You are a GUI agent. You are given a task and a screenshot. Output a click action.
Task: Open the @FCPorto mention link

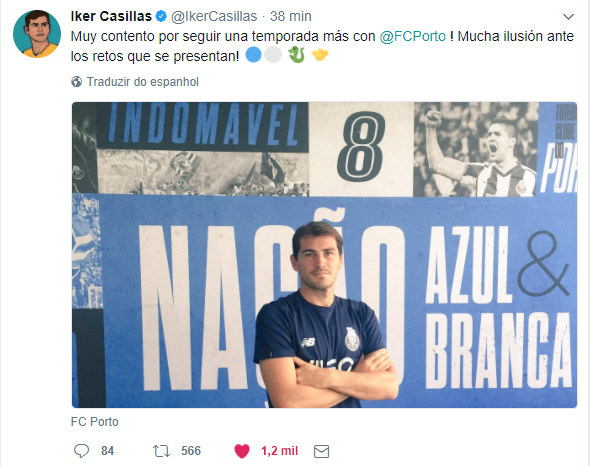412,37
